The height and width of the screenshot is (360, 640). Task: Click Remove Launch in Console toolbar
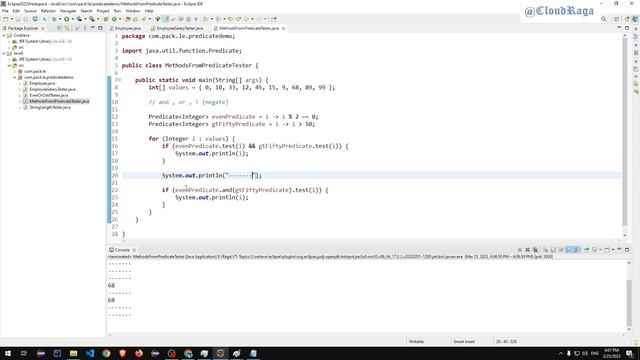527,250
